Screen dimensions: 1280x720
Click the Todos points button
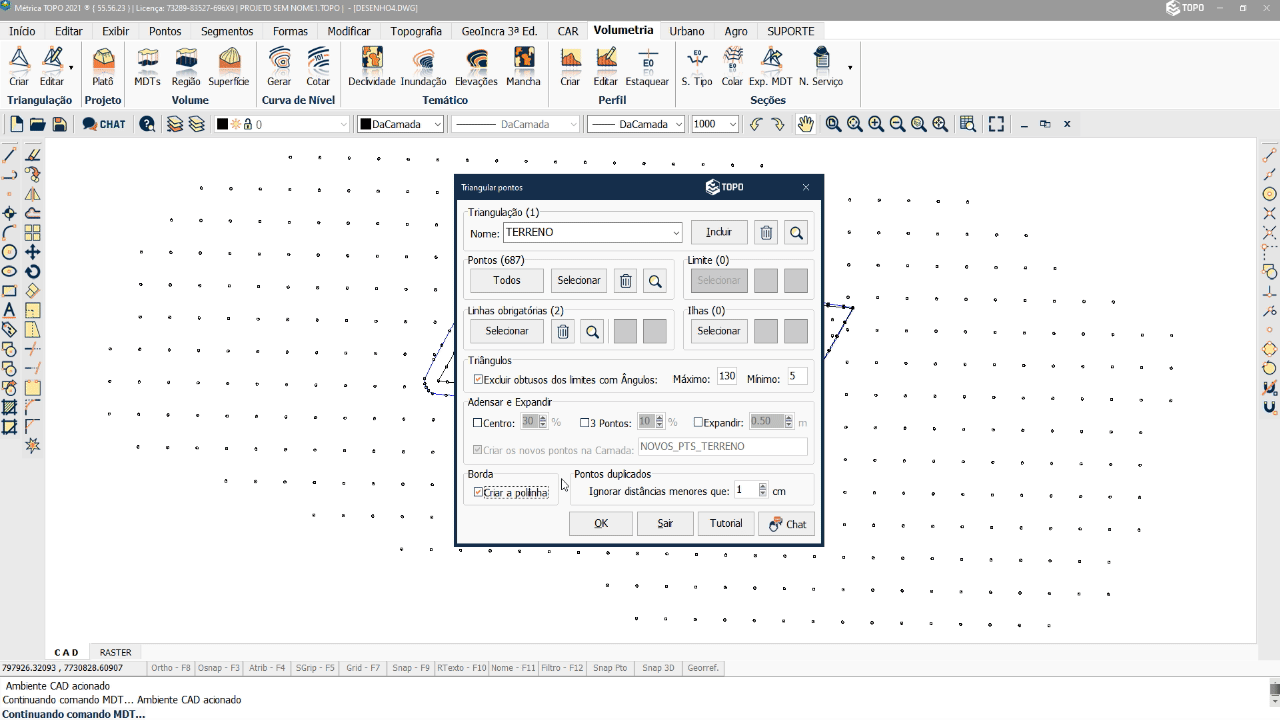[507, 281]
